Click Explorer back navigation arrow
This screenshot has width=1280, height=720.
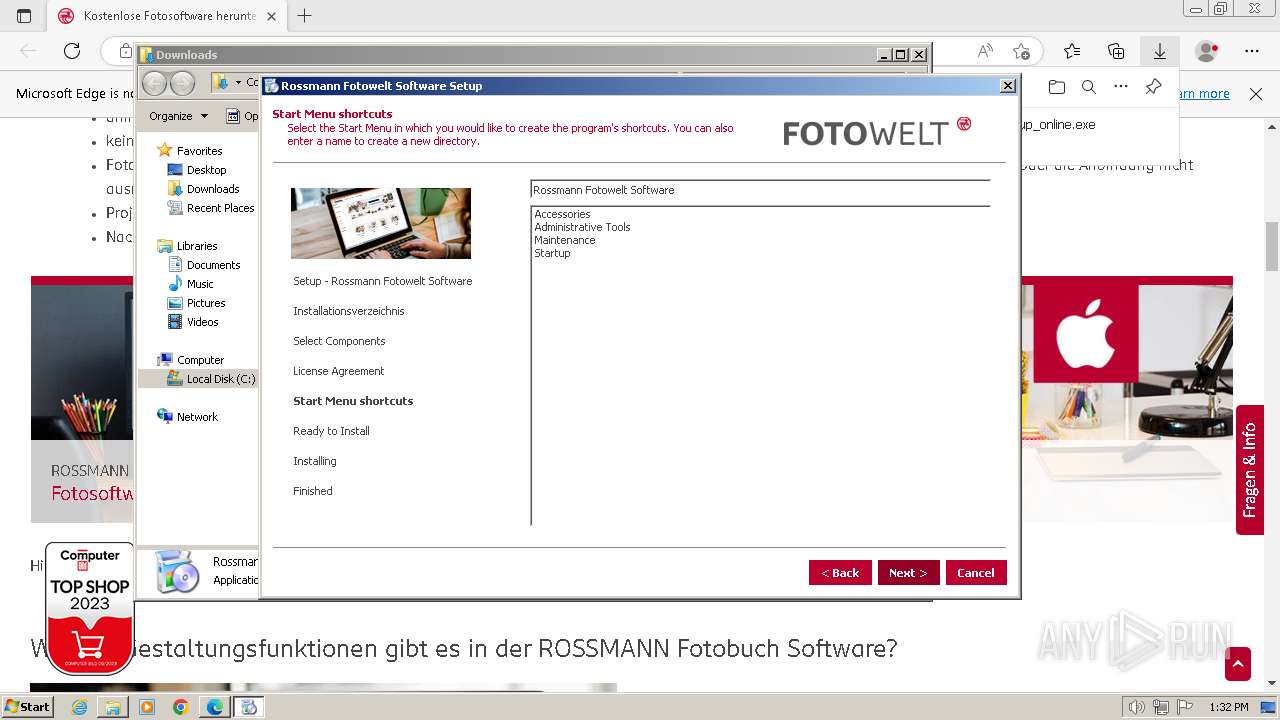coord(154,83)
